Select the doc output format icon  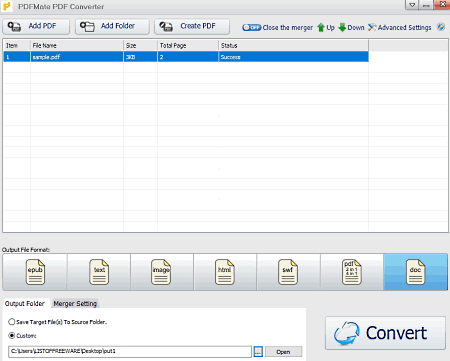(x=415, y=272)
